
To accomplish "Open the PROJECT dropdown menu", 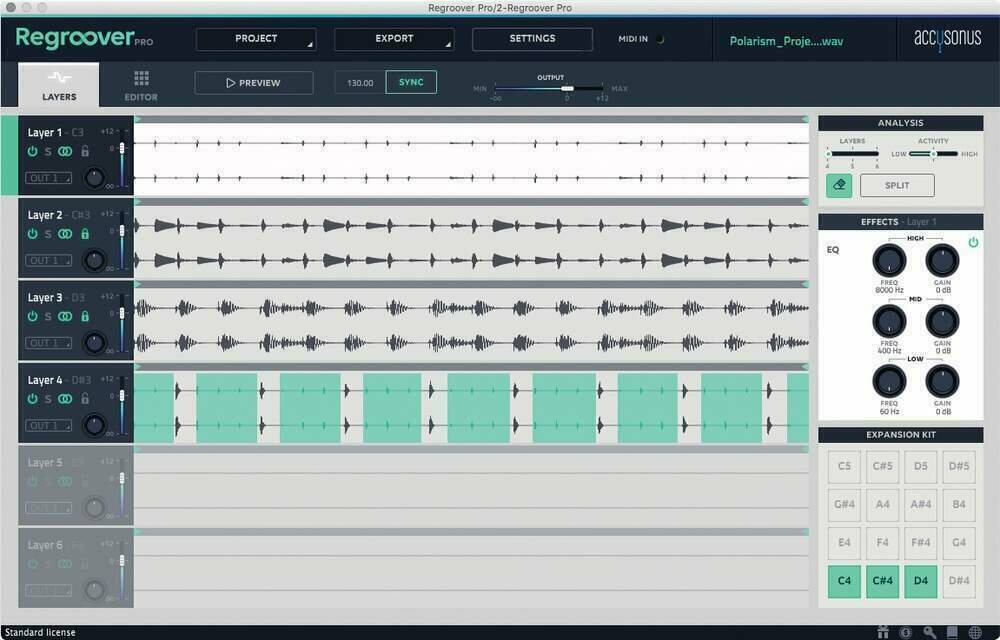I will coord(256,38).
